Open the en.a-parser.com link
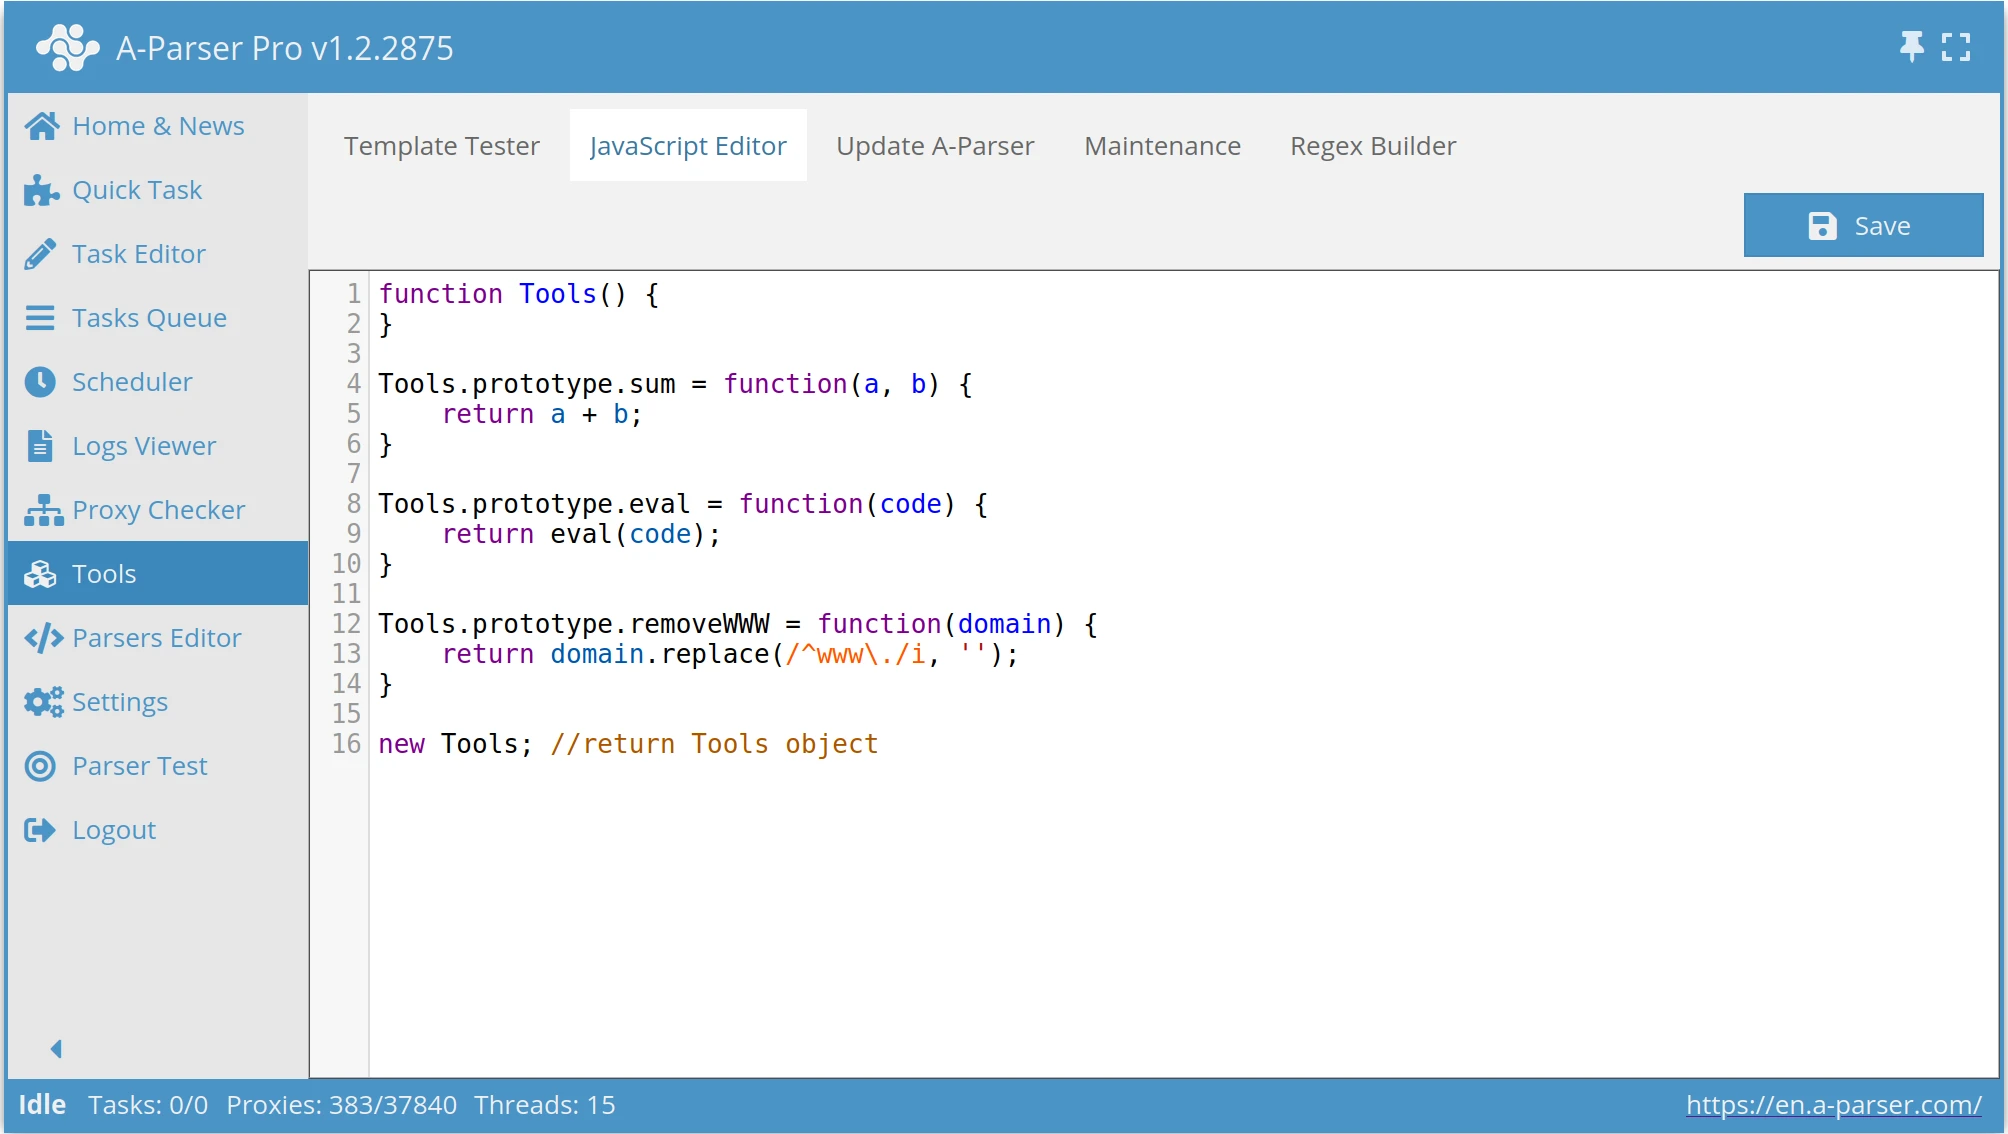2008x1134 pixels. [x=1833, y=1105]
